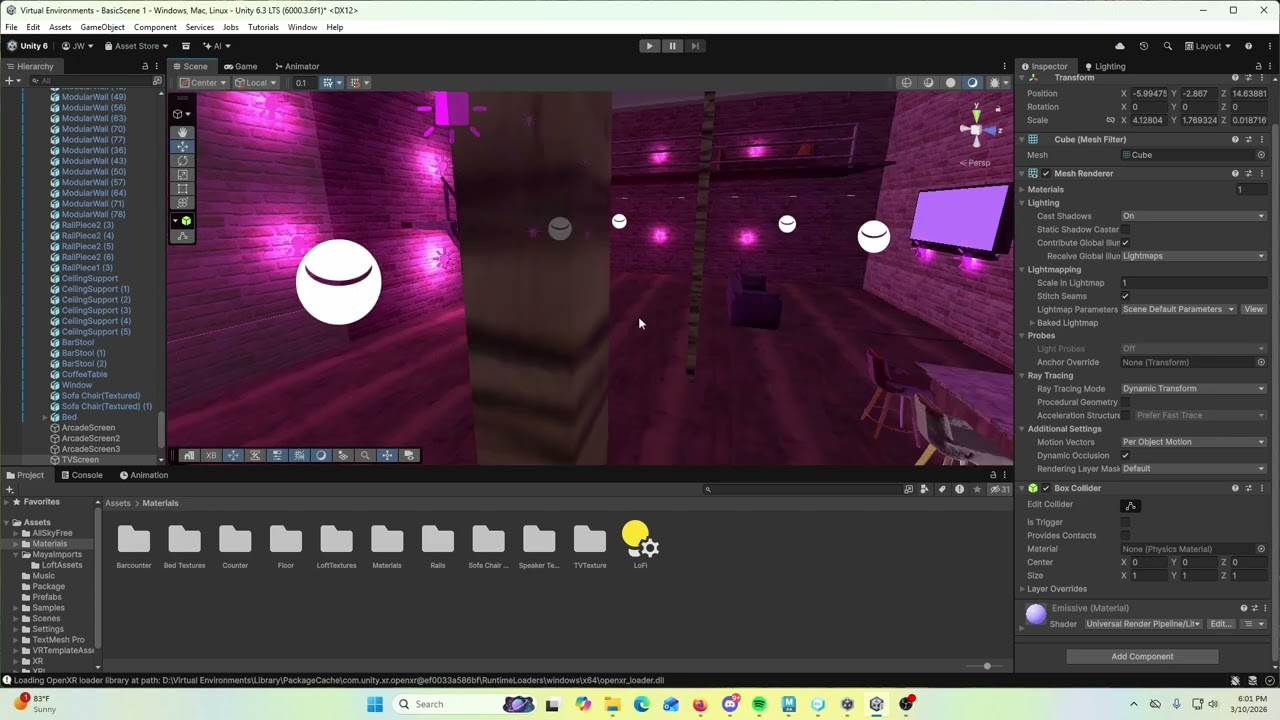Open the global search magnifier in the top bar
The image size is (1280, 720).
(x=1168, y=46)
